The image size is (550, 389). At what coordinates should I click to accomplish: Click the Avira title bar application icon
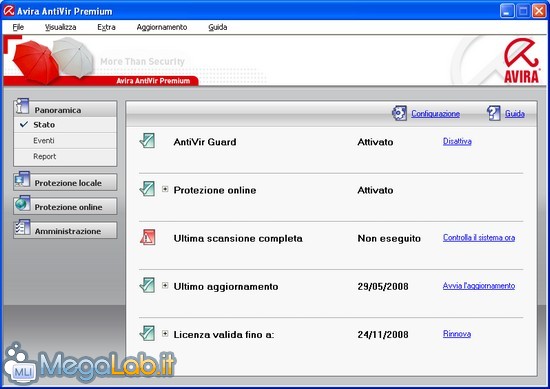pos(9,11)
